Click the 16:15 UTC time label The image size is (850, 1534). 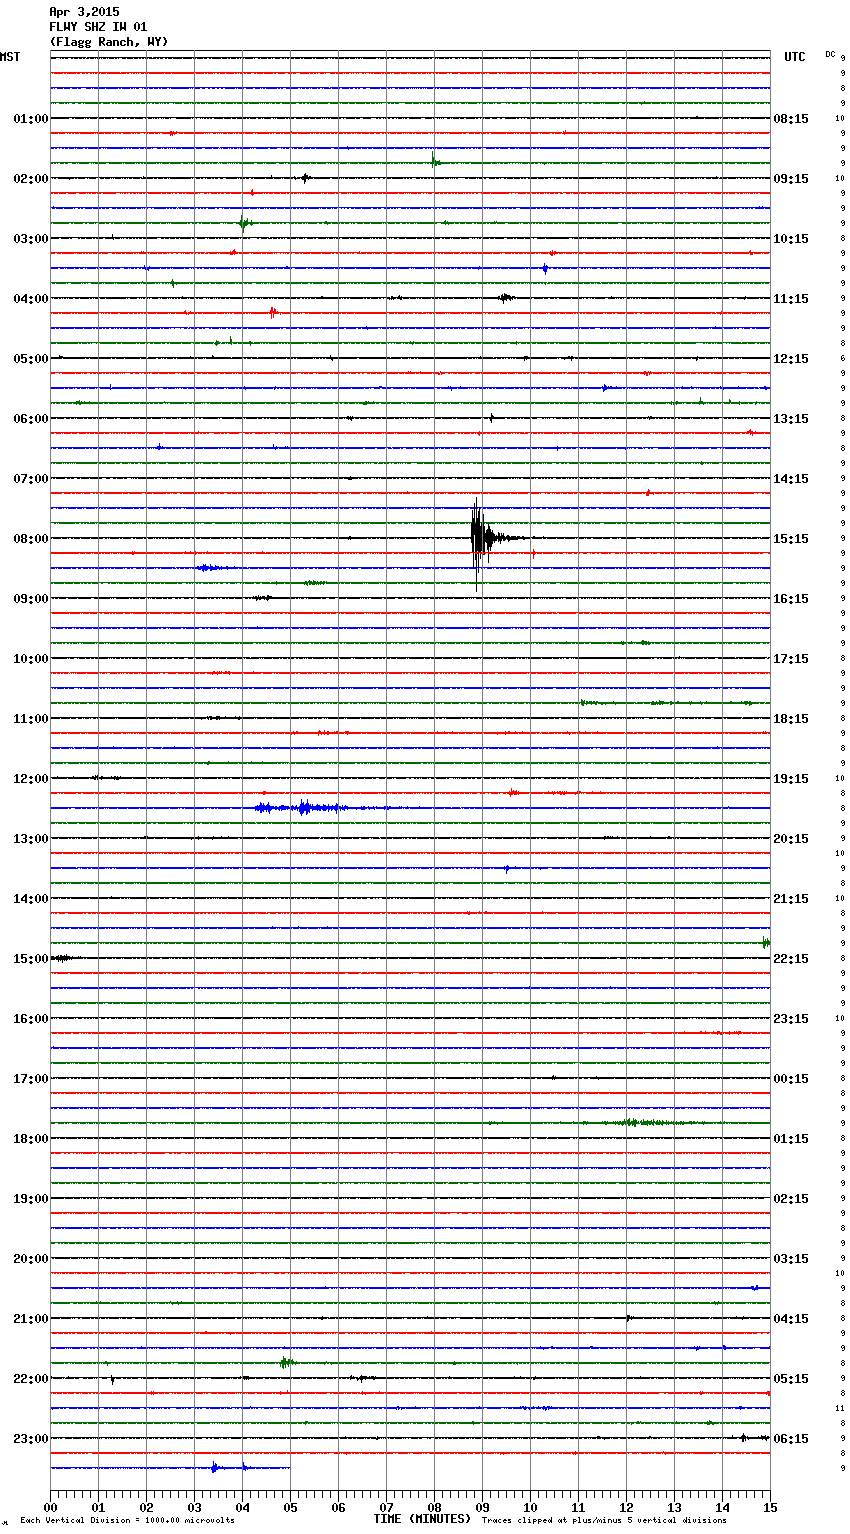[x=791, y=599]
